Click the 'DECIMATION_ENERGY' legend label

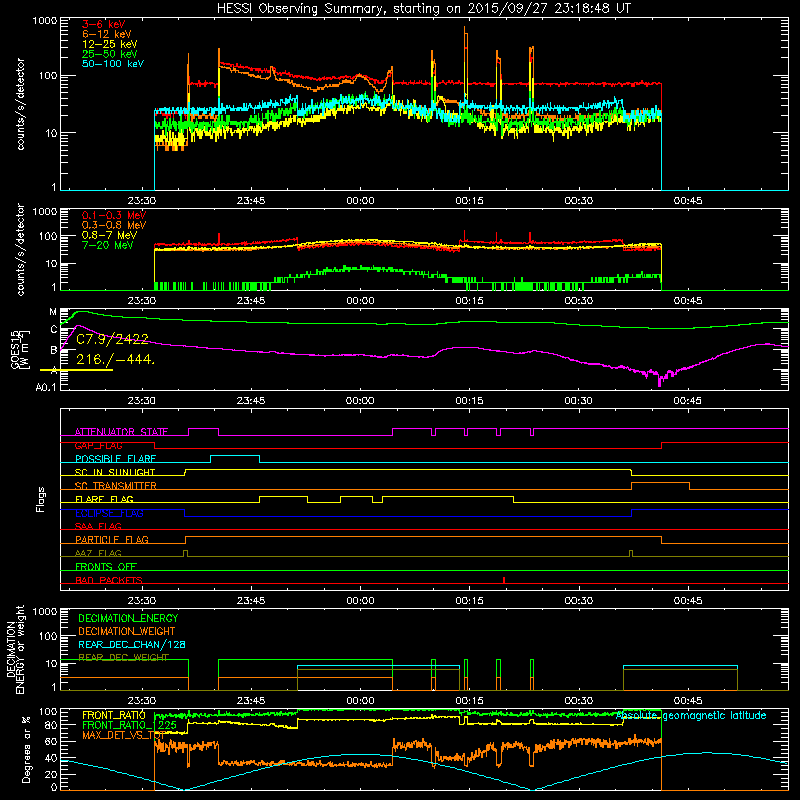tap(128, 618)
